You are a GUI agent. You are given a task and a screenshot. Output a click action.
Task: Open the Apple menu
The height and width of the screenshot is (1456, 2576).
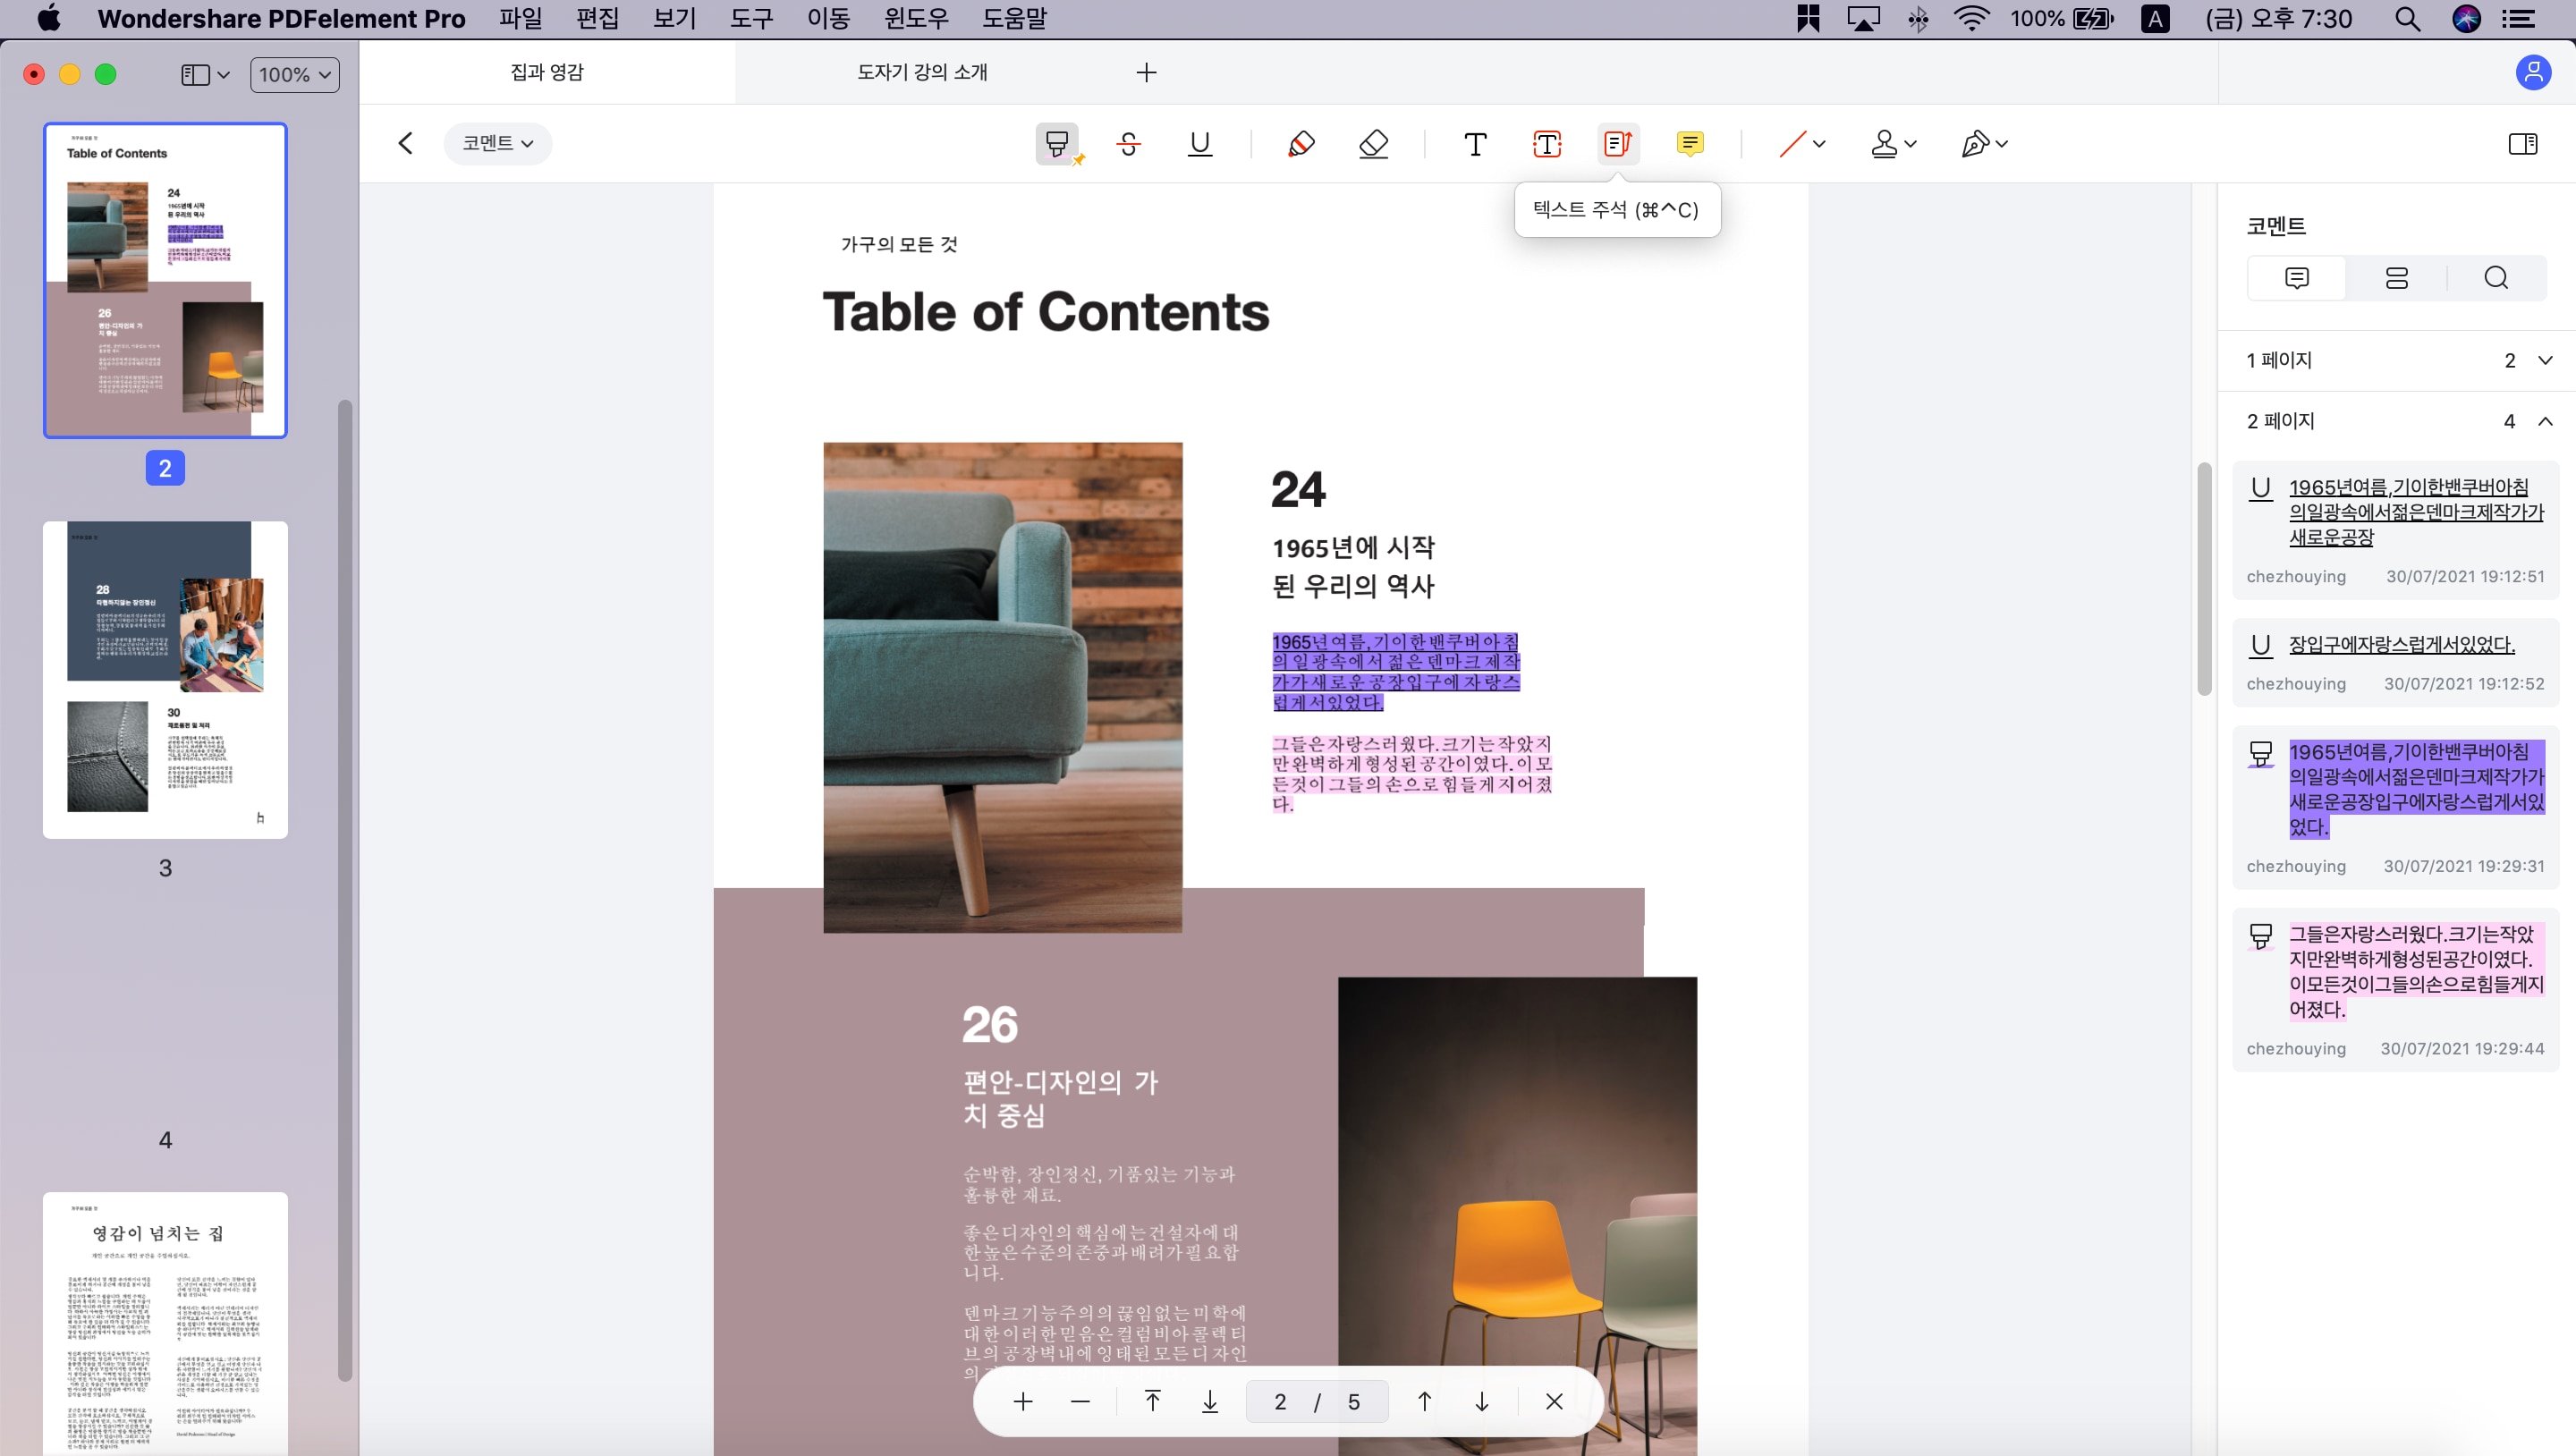48,18
